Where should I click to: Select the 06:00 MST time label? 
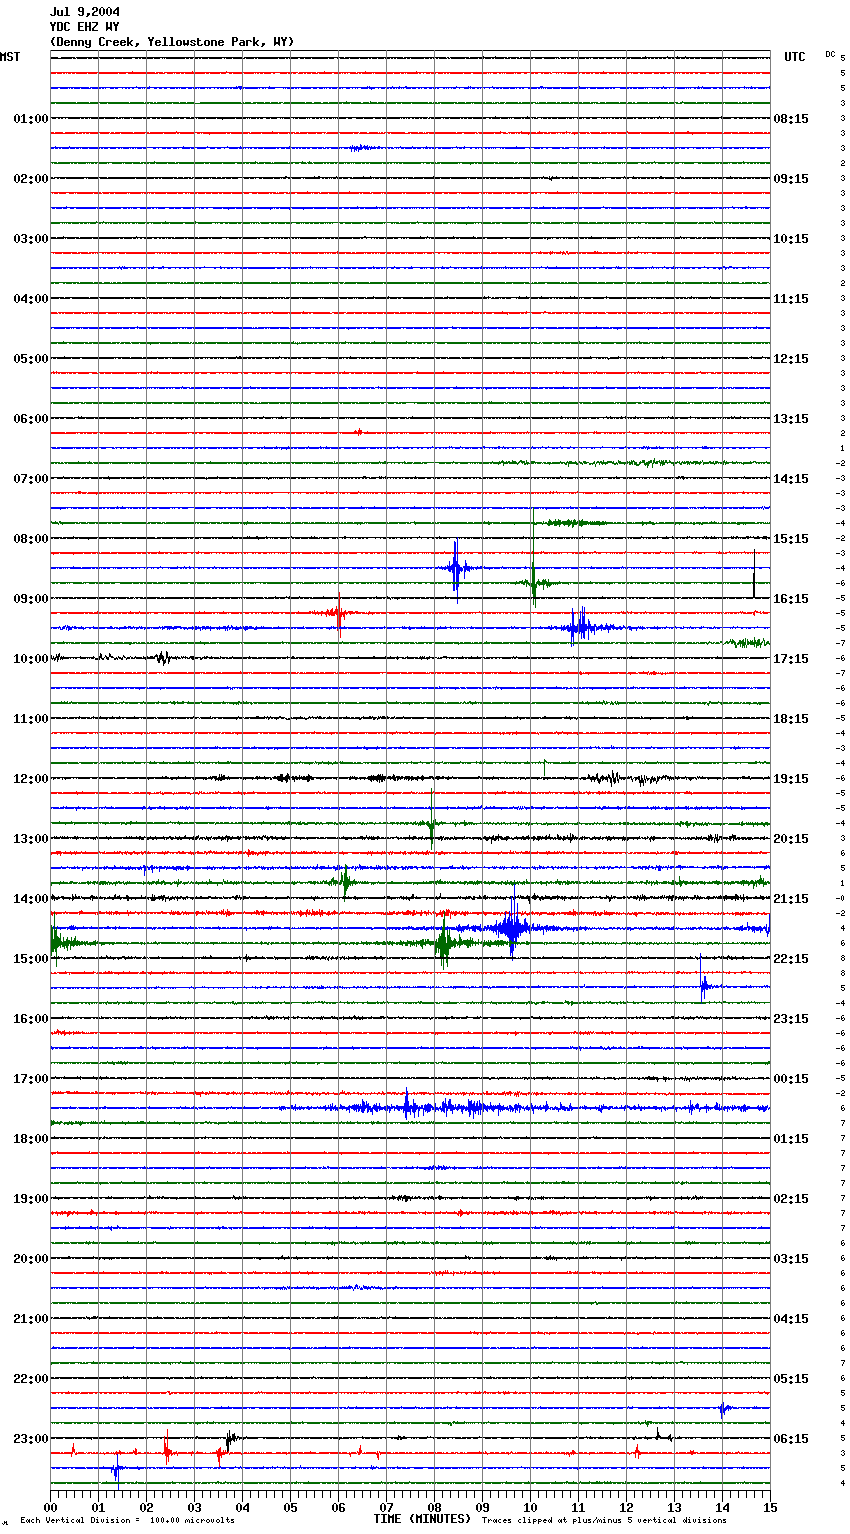click(30, 419)
